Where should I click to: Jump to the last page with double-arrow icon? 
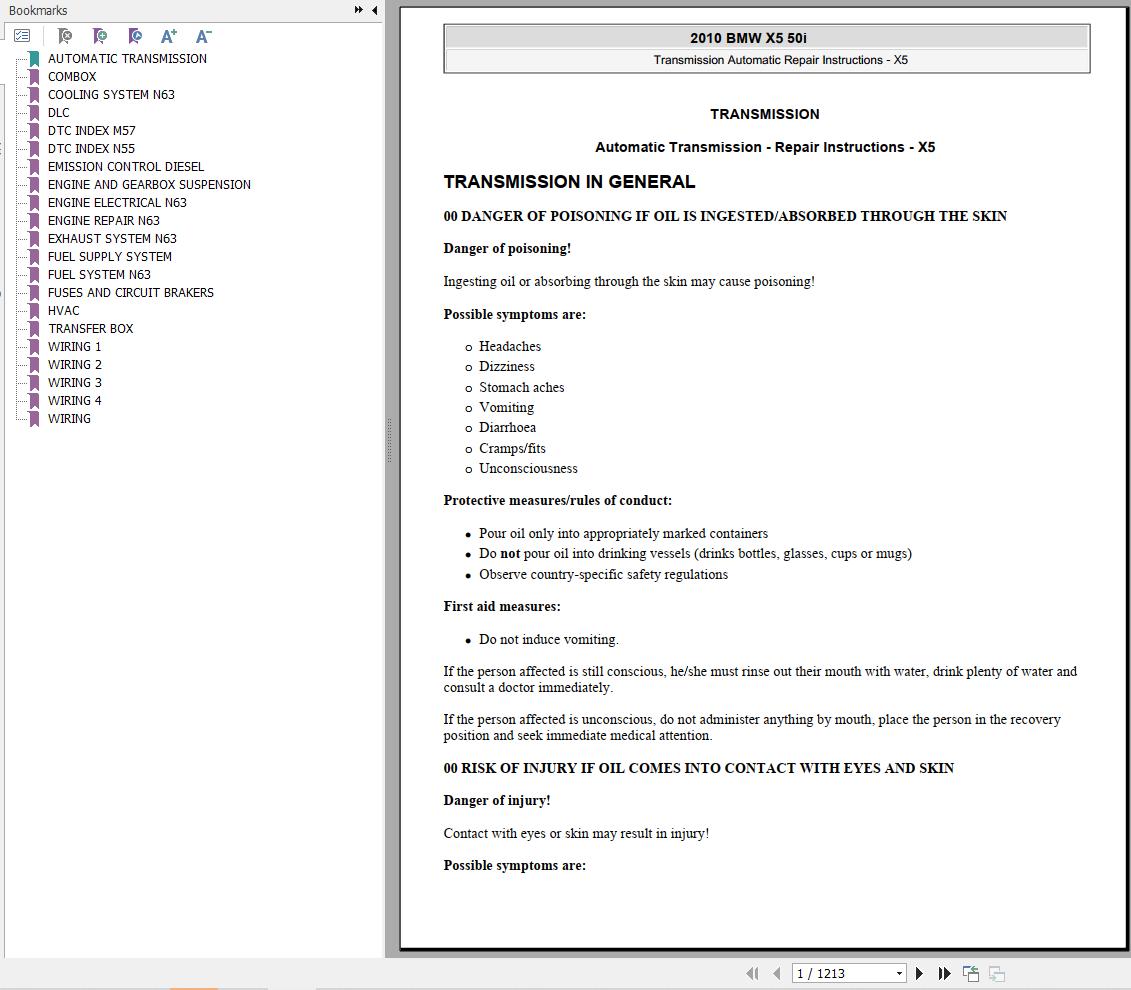point(944,973)
